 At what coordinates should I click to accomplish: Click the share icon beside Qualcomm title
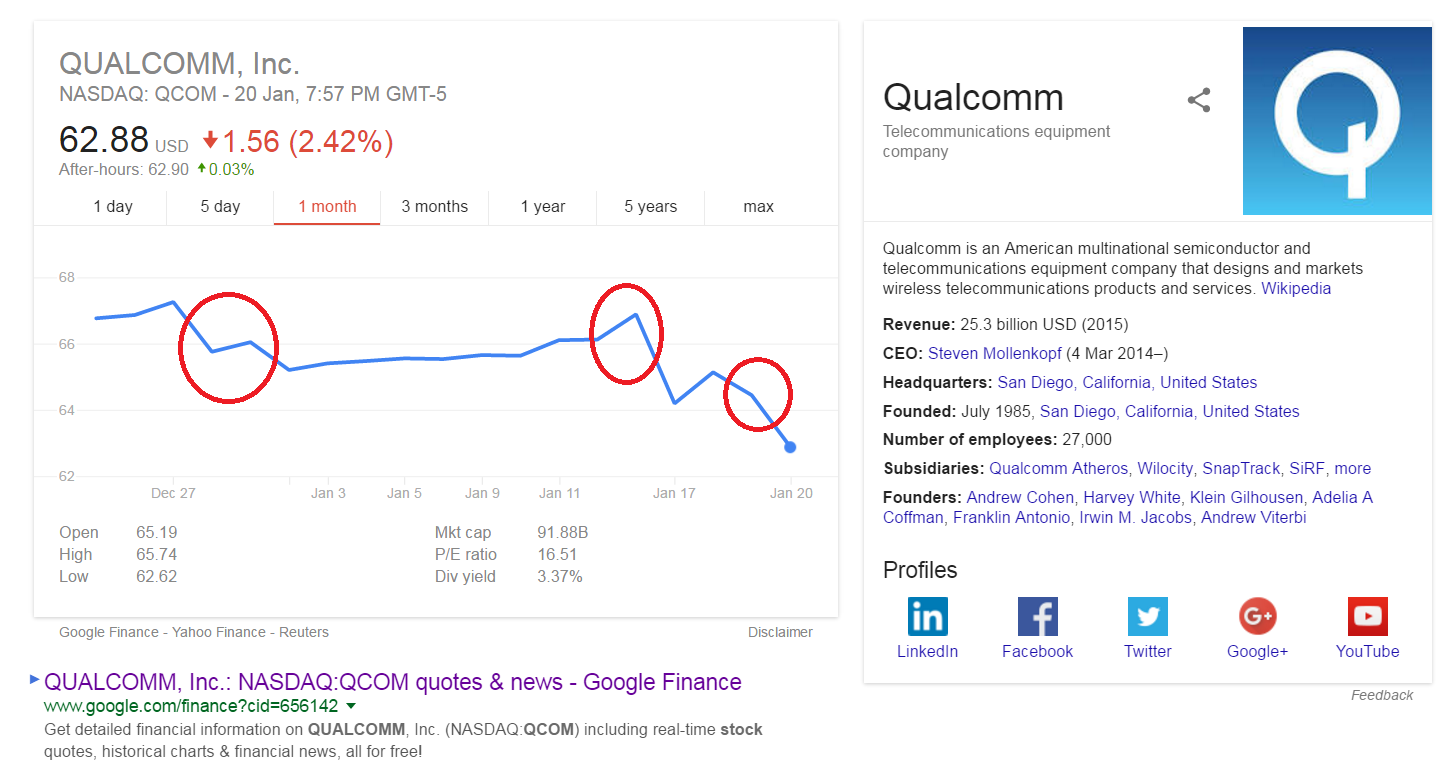point(1199,100)
